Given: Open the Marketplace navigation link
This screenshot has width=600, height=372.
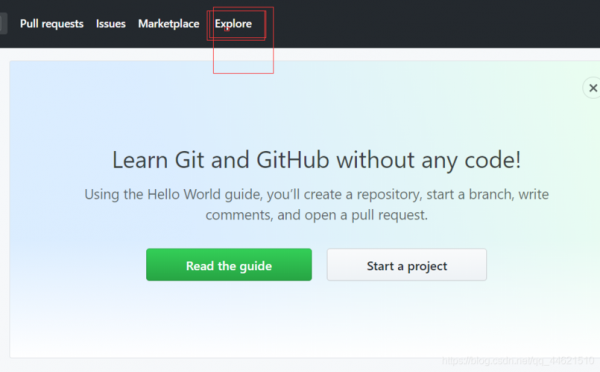Looking at the screenshot, I should click(169, 24).
